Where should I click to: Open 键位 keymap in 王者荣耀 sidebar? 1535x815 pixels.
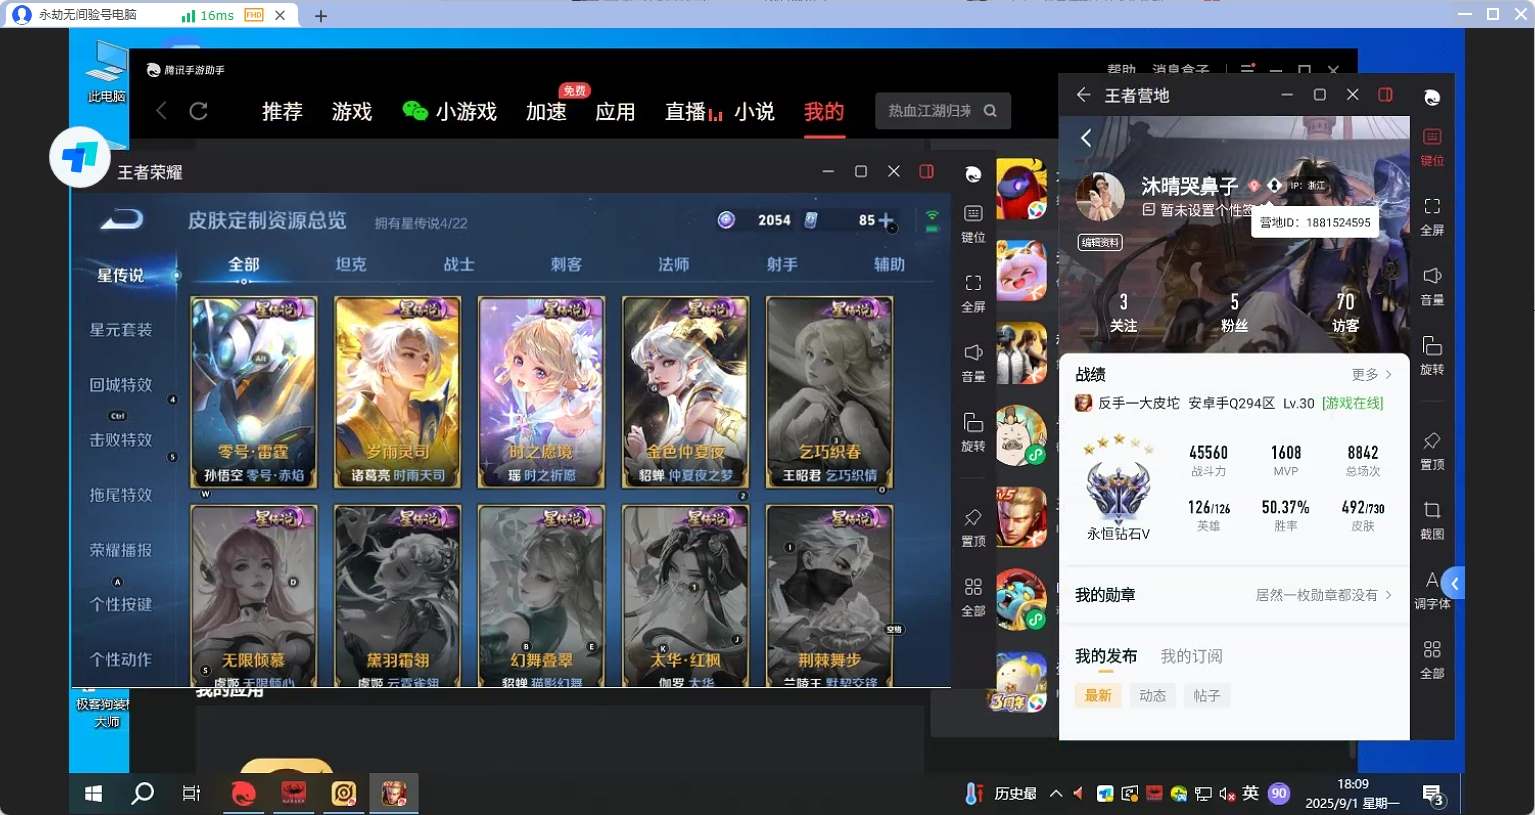tap(973, 223)
